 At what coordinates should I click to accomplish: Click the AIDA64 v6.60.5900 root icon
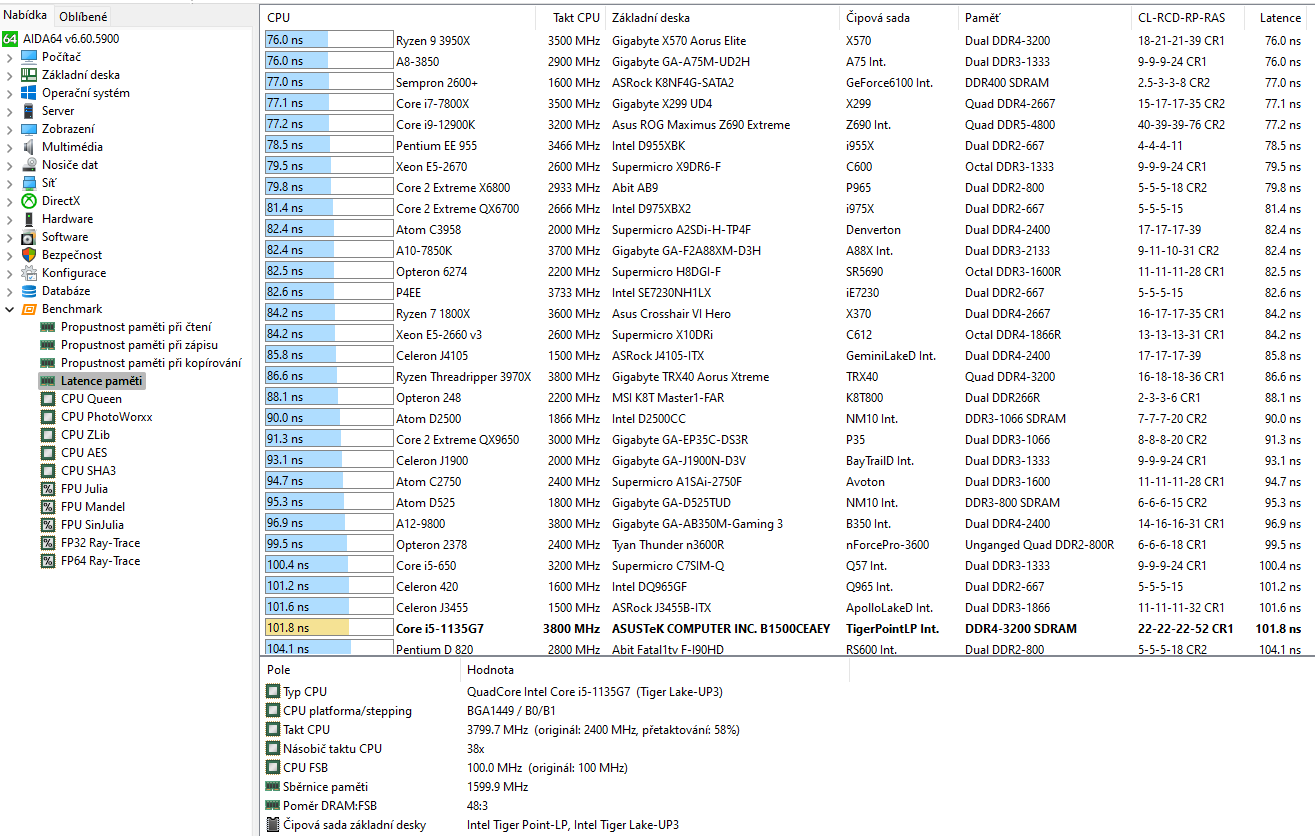coord(10,39)
